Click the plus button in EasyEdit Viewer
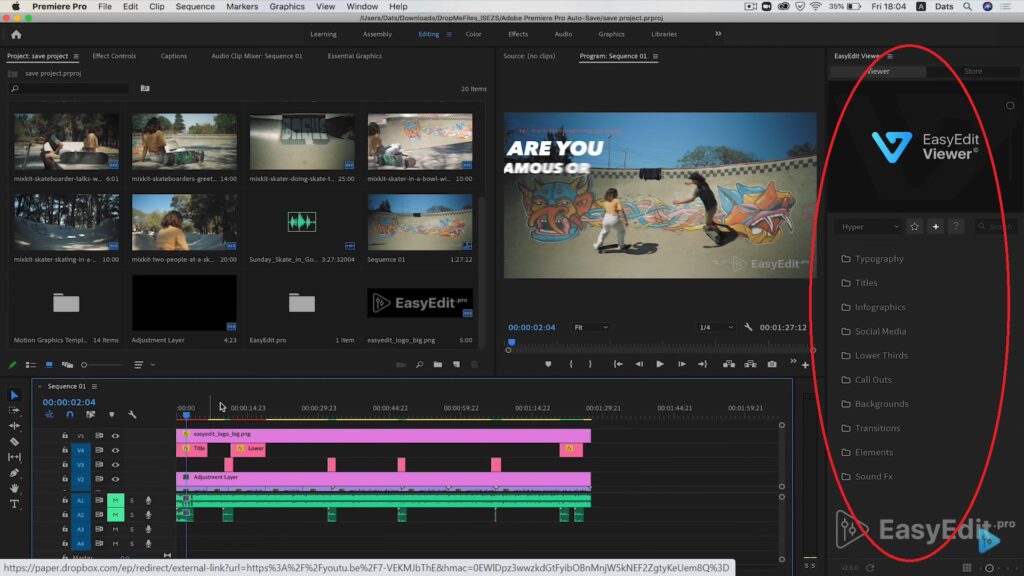 pyautogui.click(x=935, y=227)
